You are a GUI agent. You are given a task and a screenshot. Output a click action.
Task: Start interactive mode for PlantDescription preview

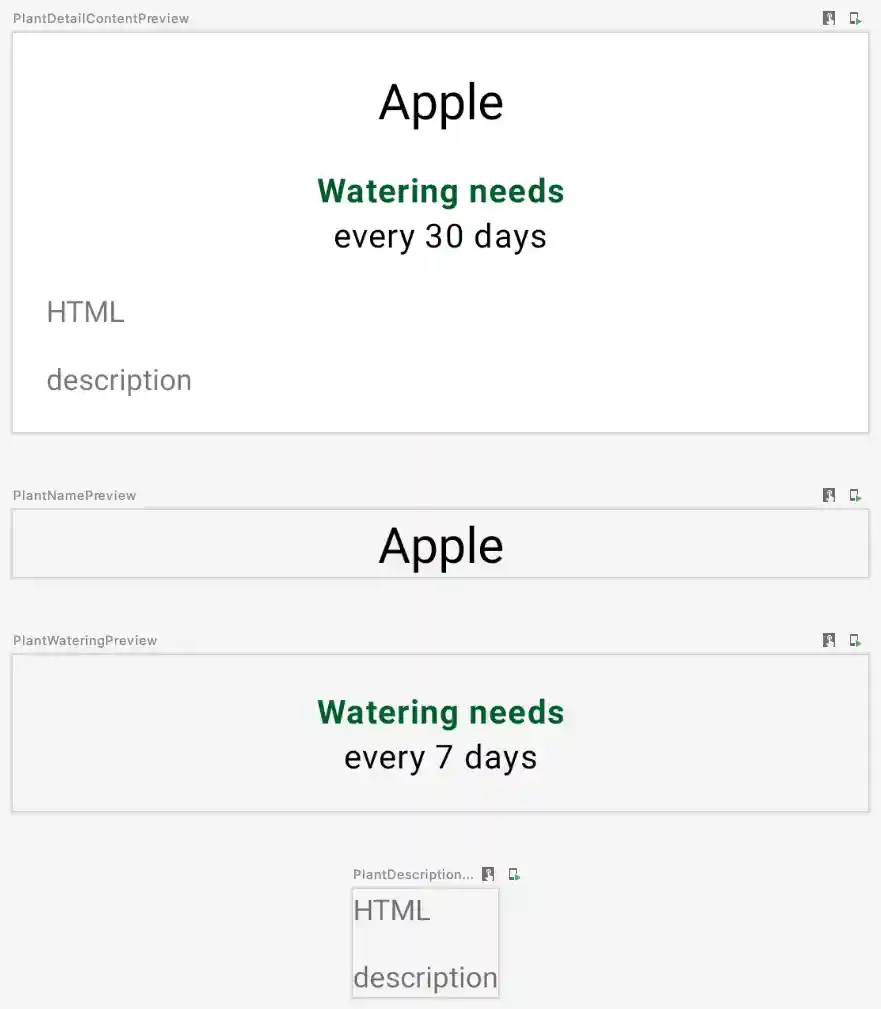click(488, 874)
